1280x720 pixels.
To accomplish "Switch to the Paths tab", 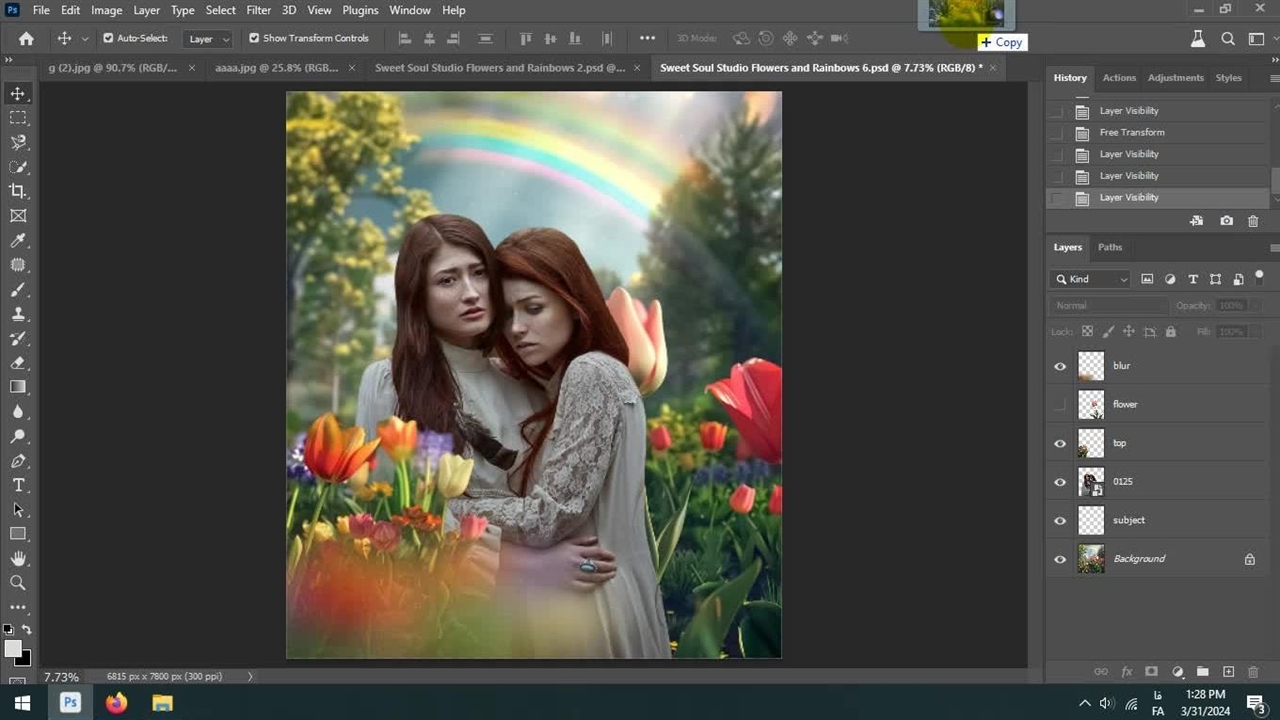I will pyautogui.click(x=1109, y=247).
